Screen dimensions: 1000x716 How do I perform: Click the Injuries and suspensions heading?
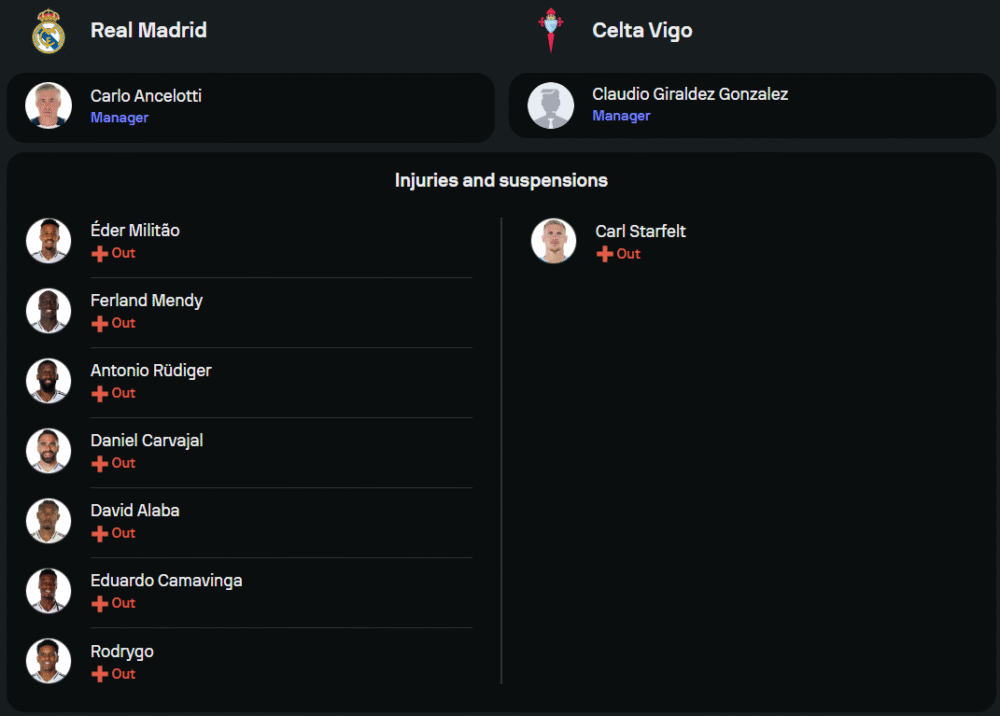[x=501, y=180]
